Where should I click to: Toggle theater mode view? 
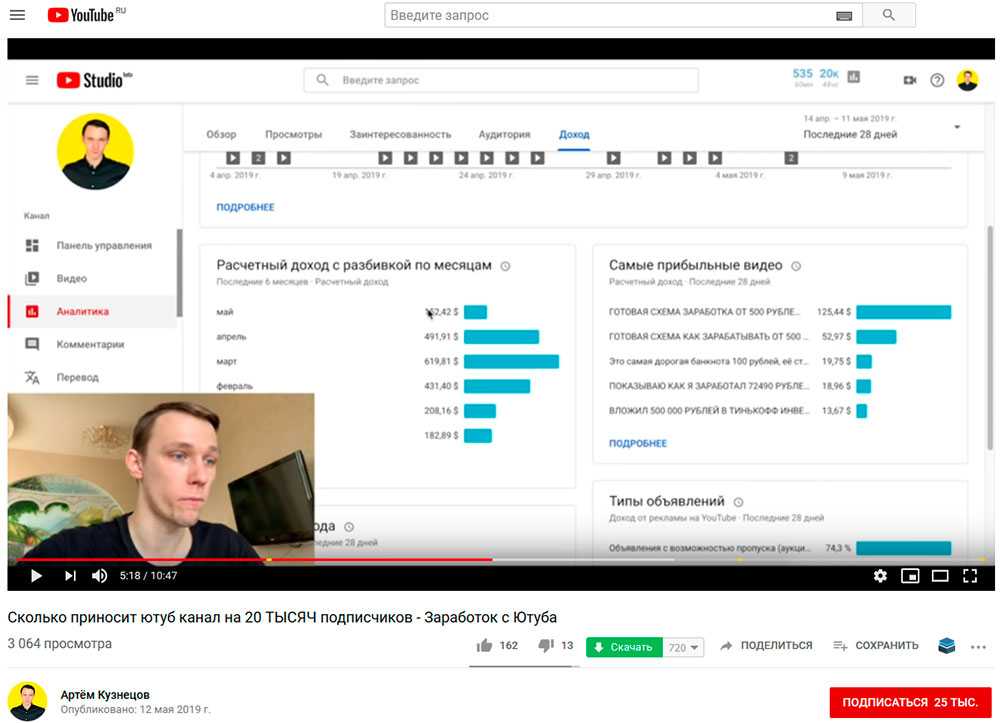point(940,576)
